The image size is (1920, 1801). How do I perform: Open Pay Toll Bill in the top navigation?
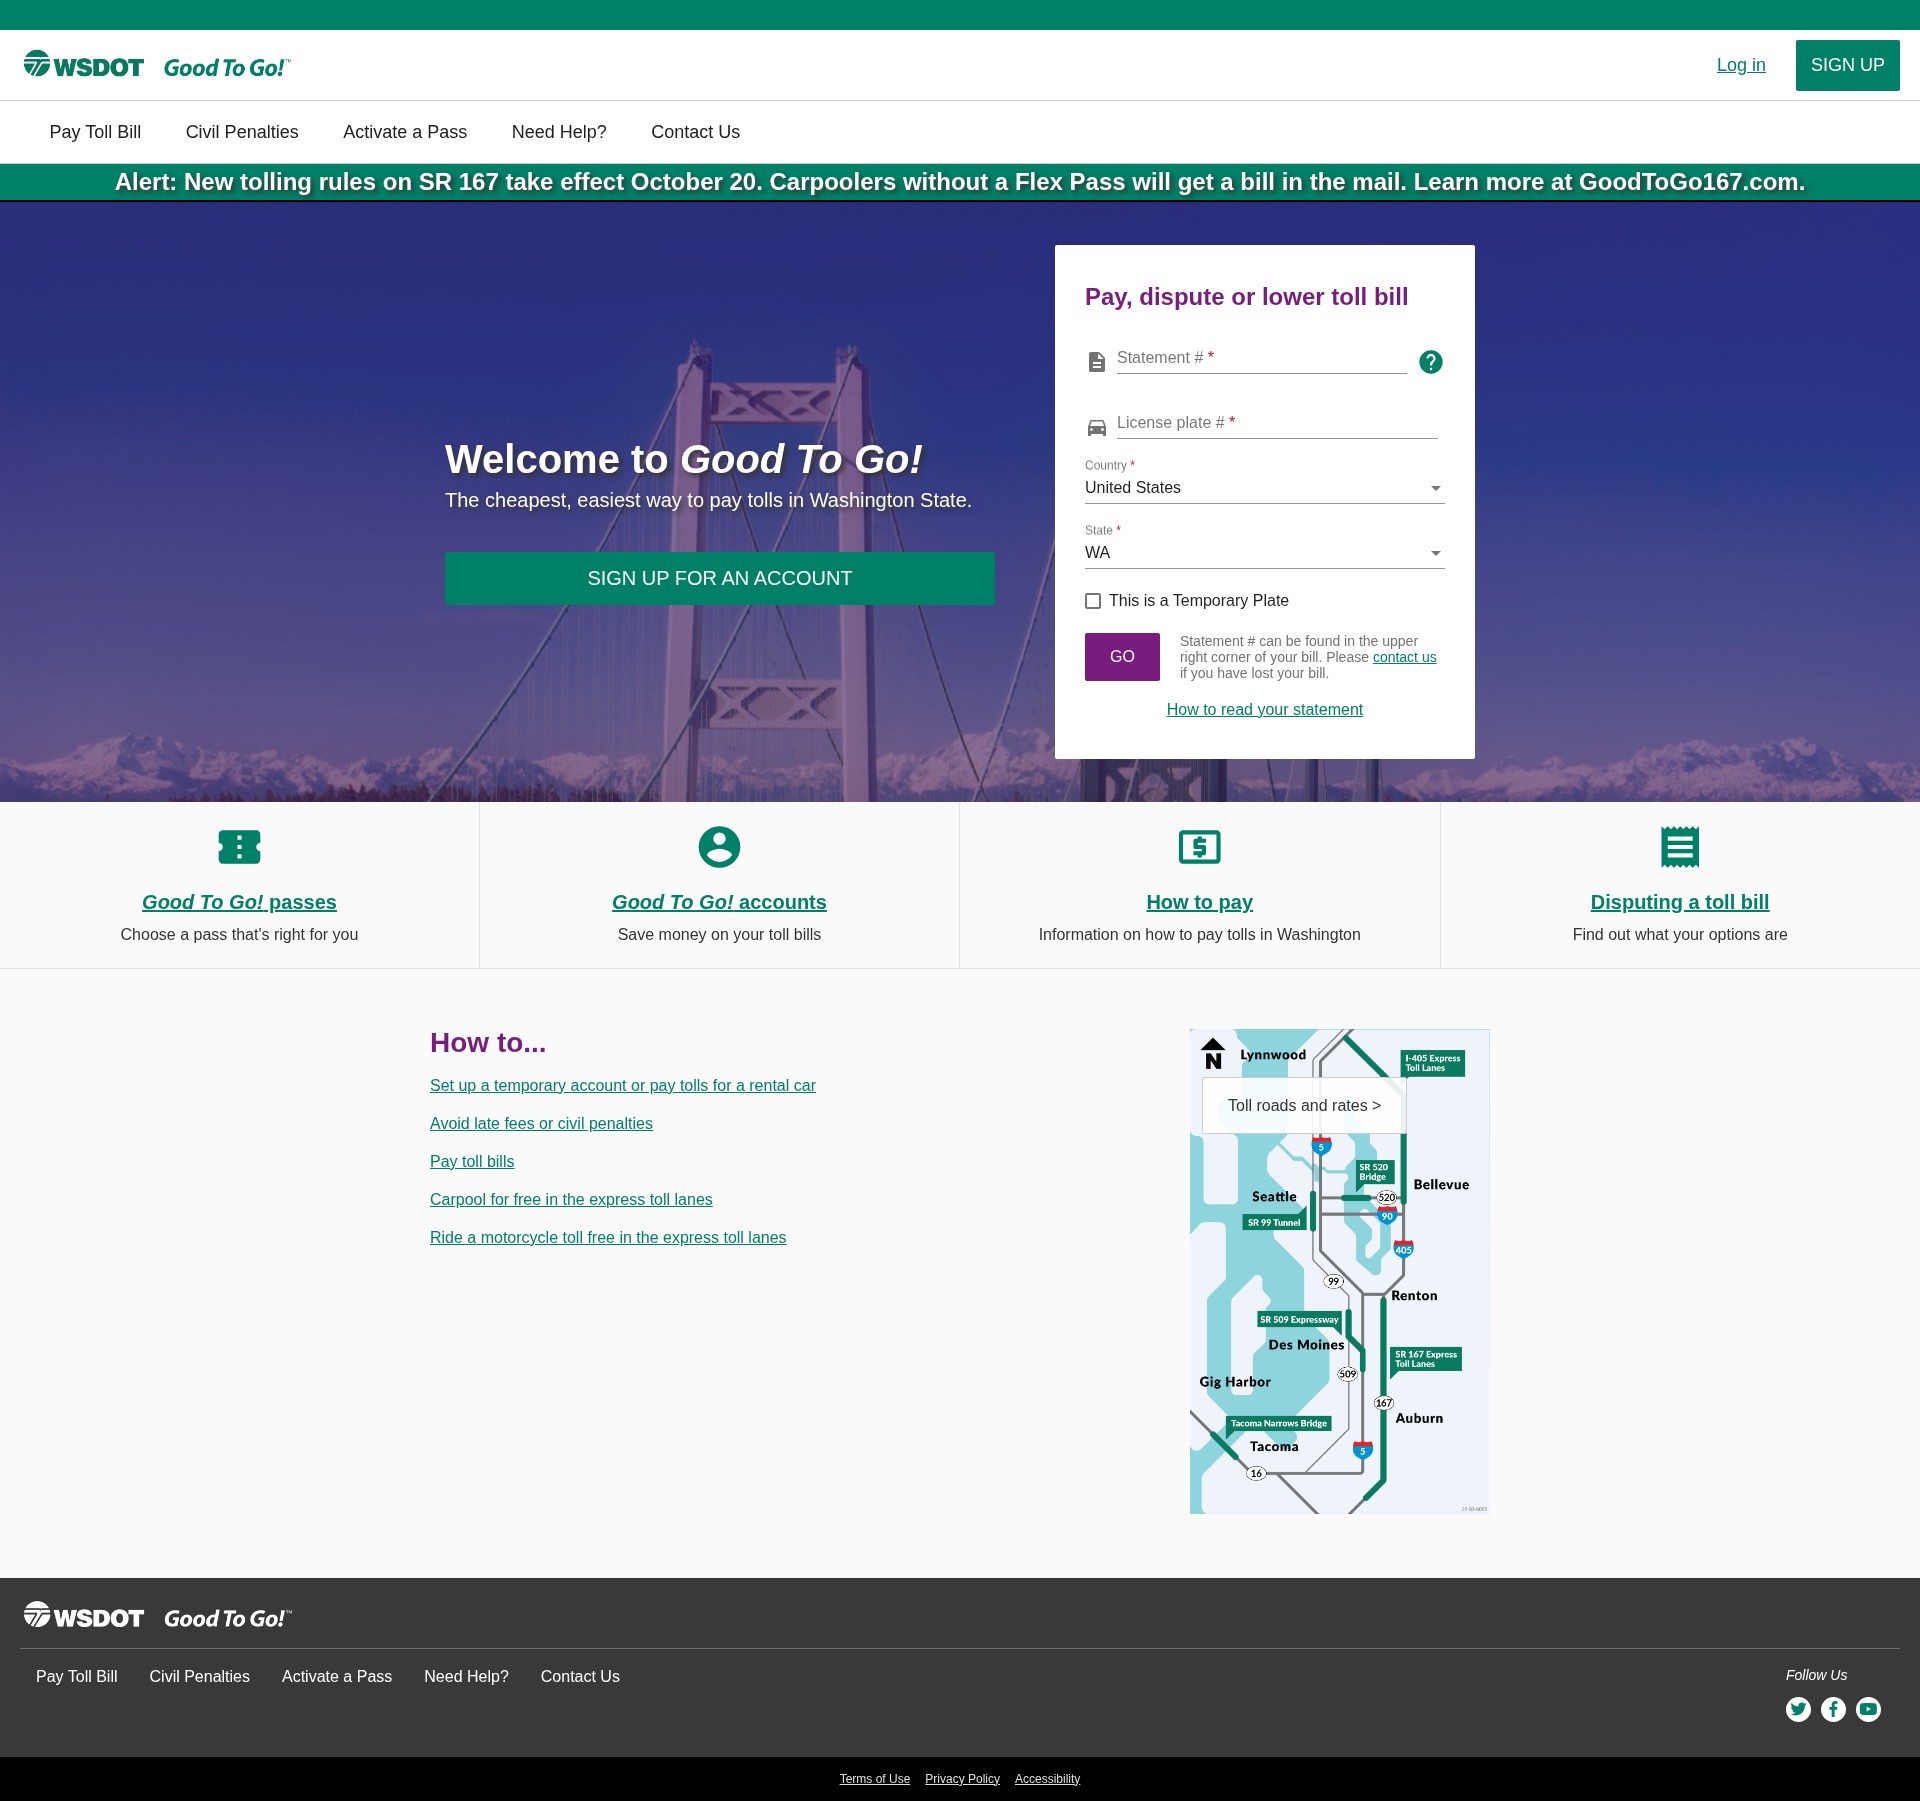pyautogui.click(x=95, y=132)
